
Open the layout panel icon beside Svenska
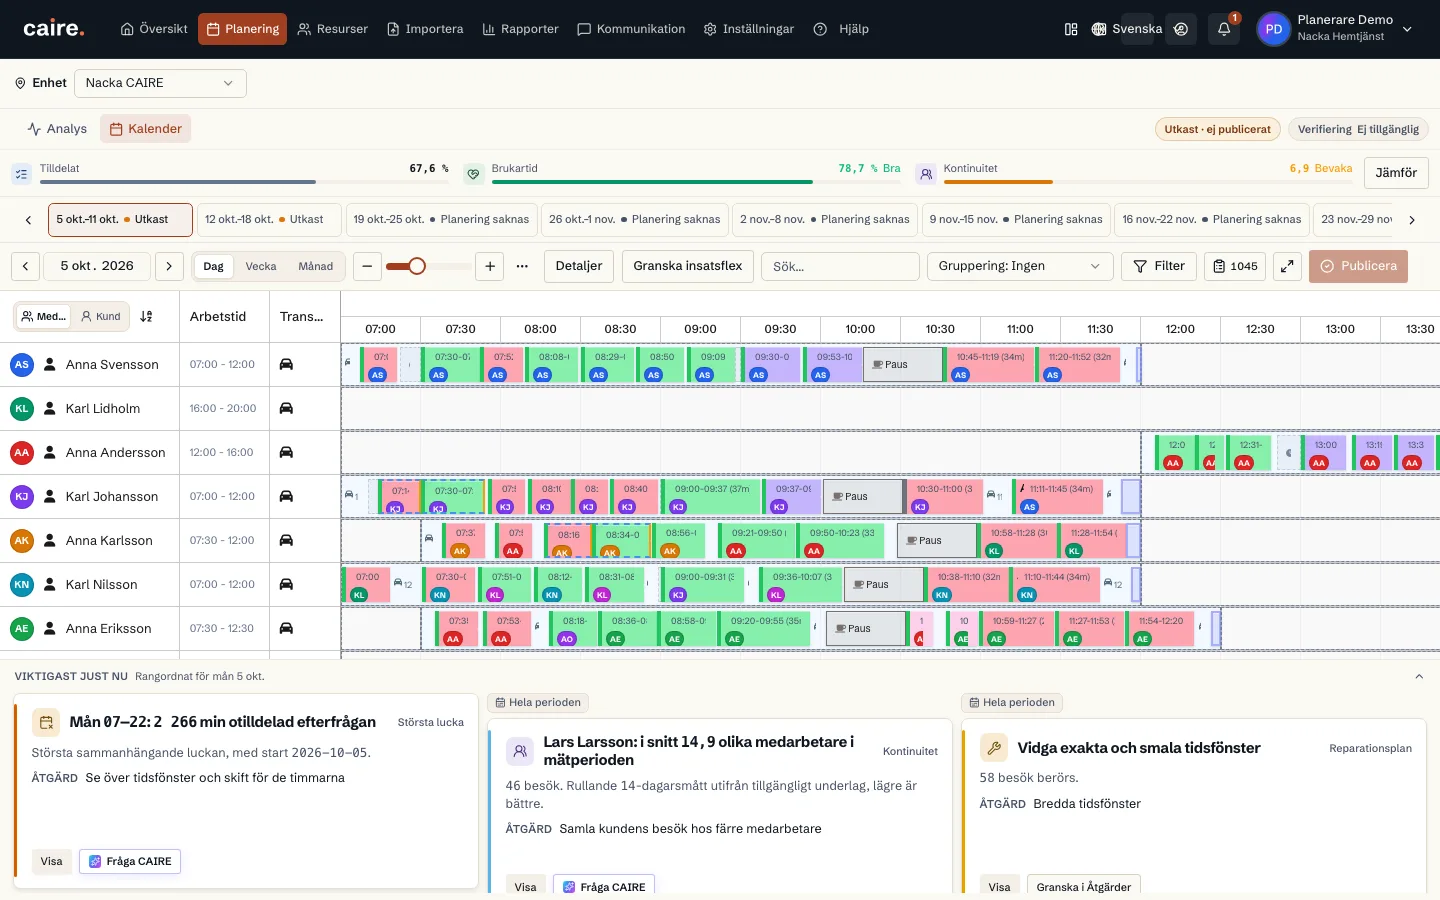1071,29
